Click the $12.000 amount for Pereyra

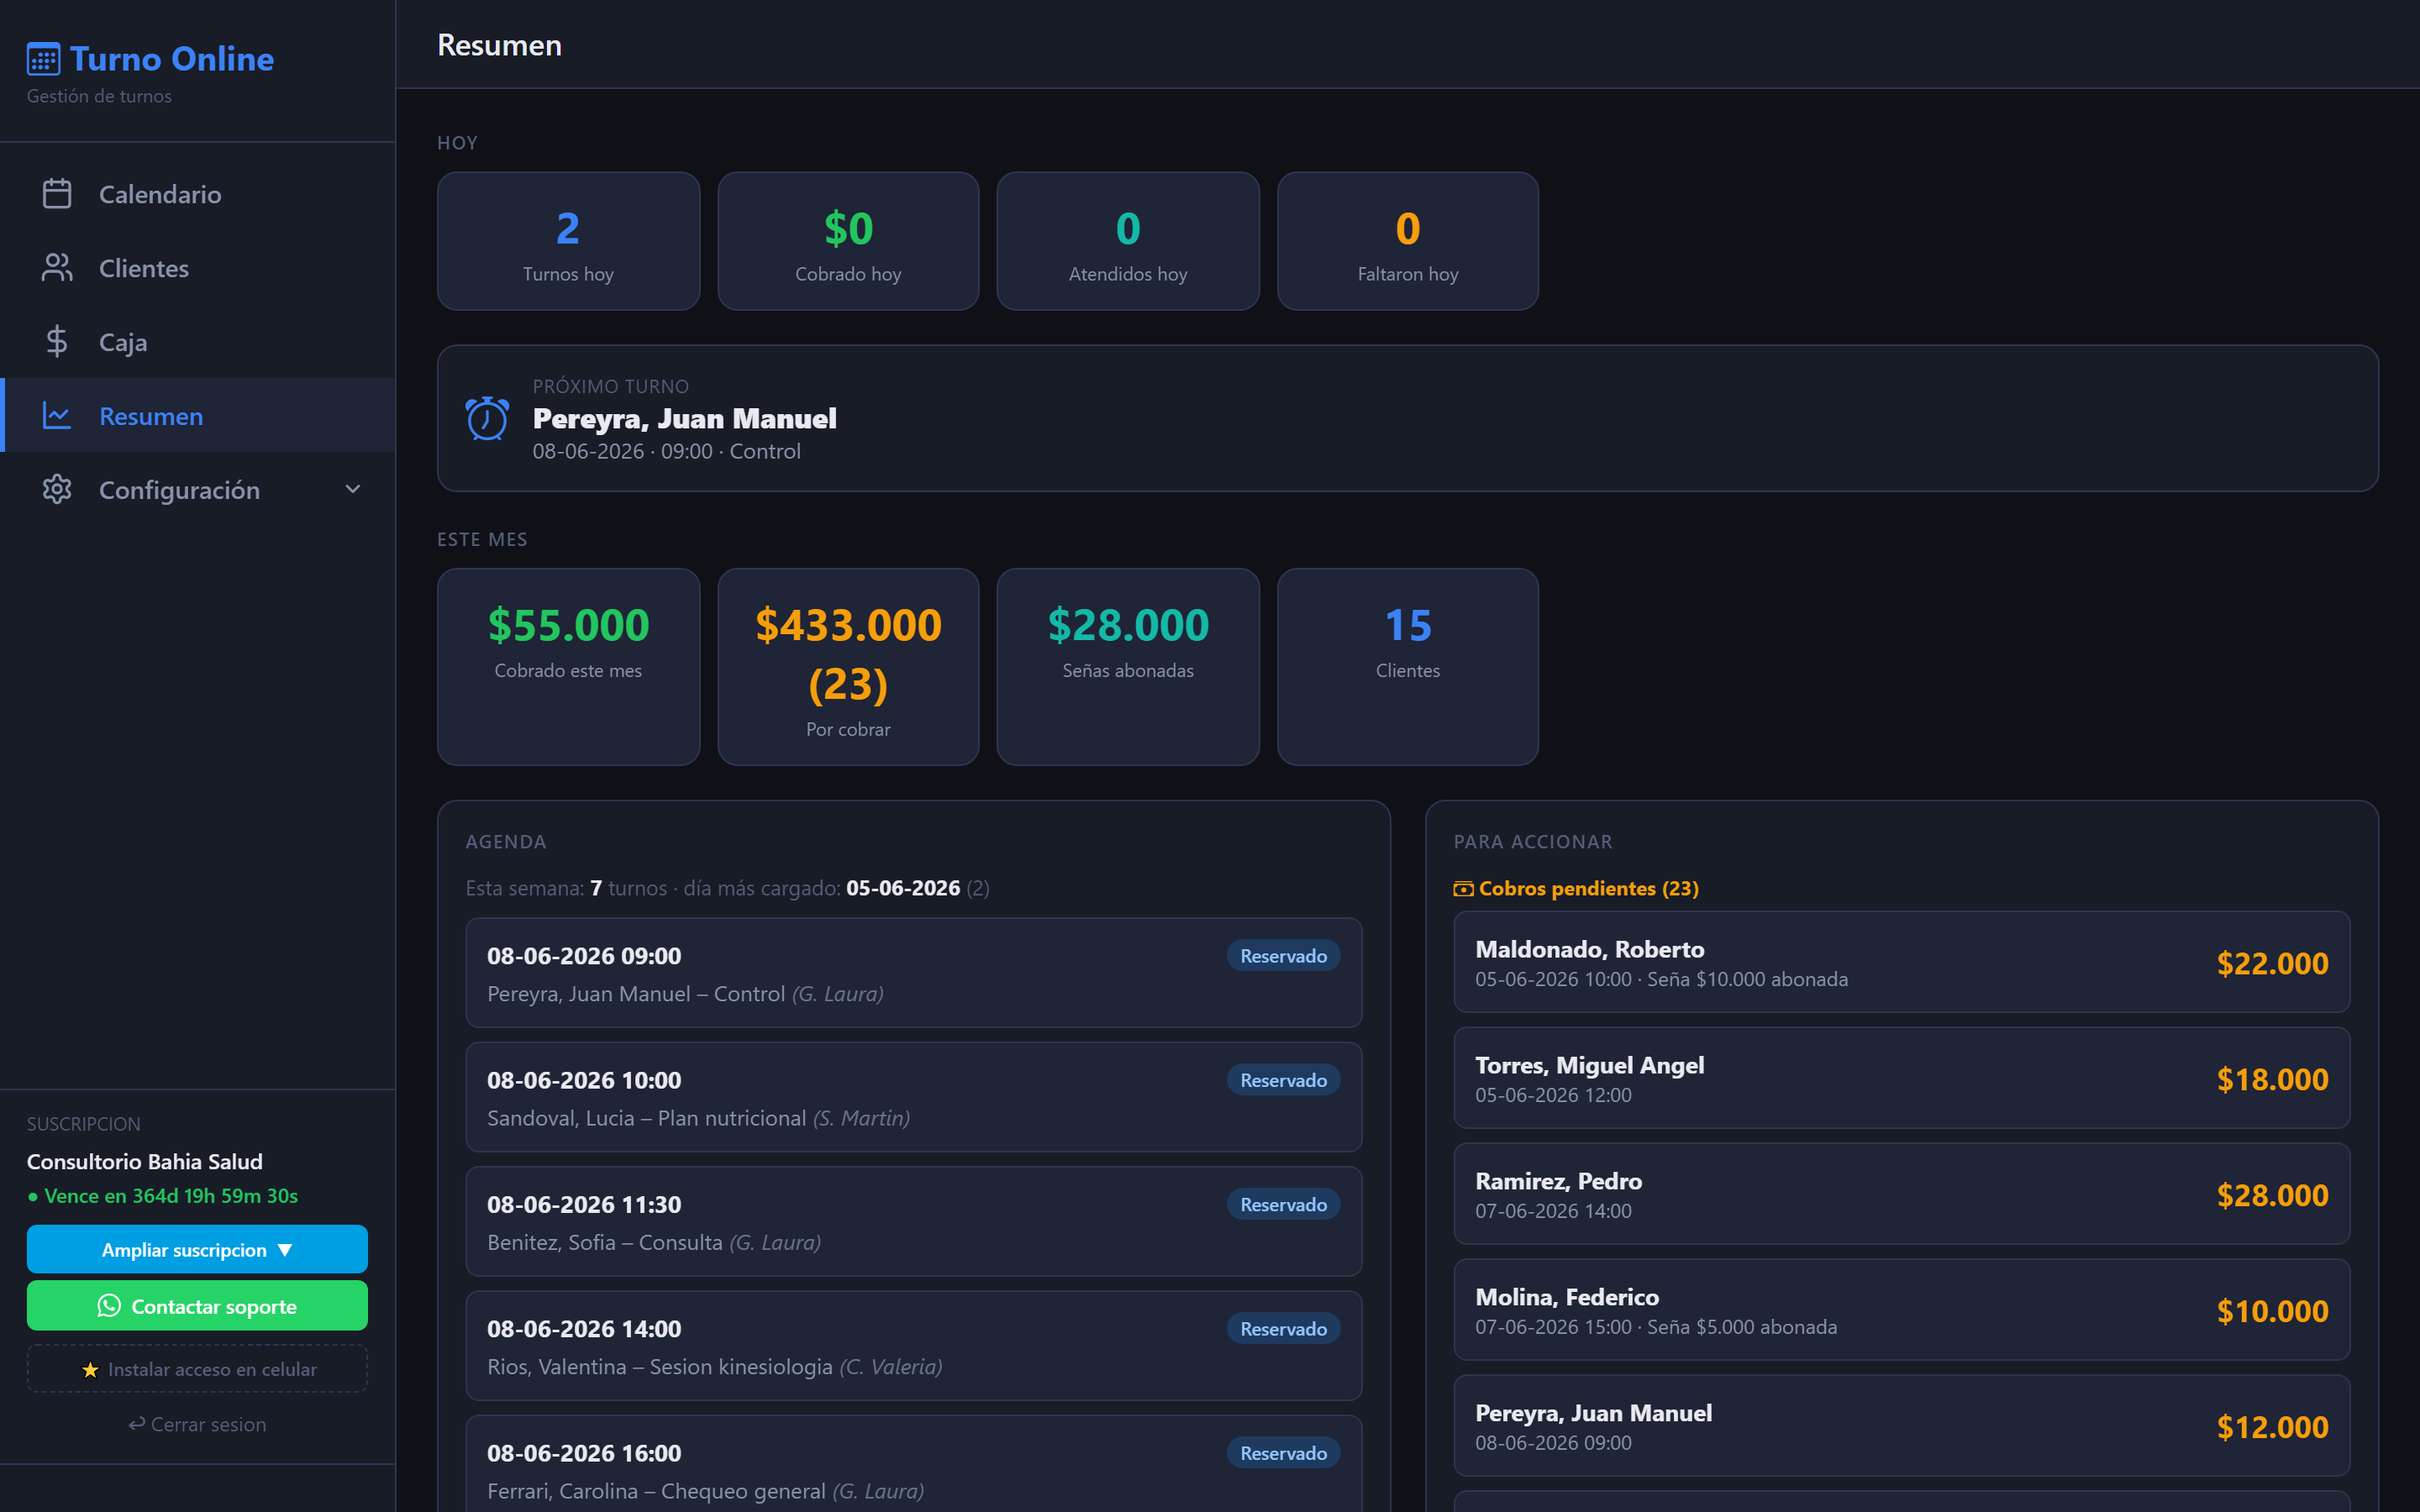click(2272, 1427)
